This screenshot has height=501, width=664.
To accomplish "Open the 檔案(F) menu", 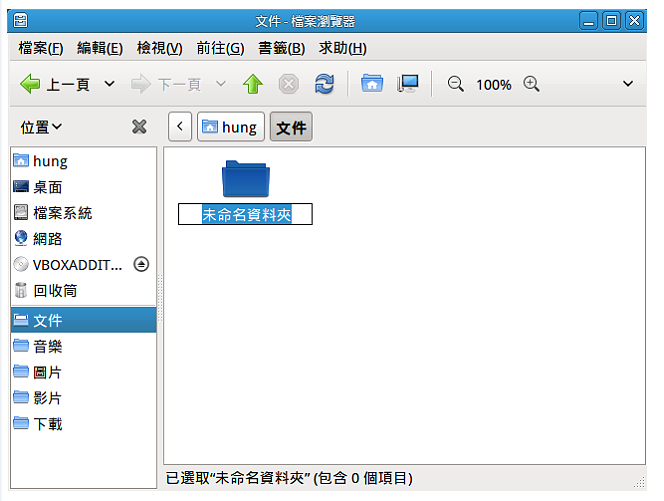I will [x=41, y=48].
